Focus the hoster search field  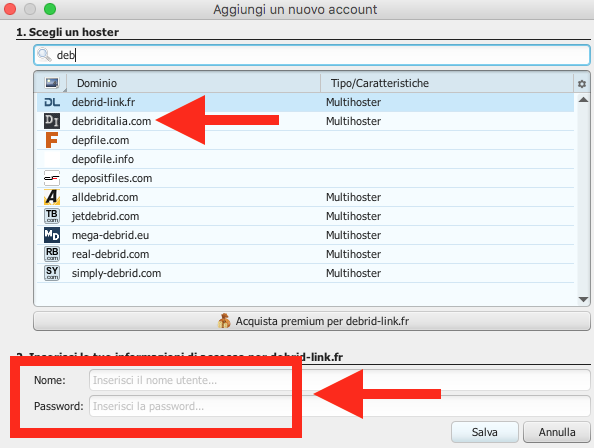[x=312, y=55]
